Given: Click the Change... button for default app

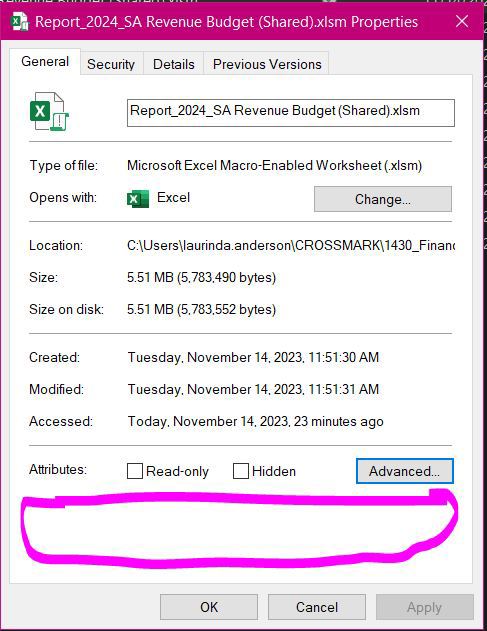Looking at the screenshot, I should (x=383, y=199).
